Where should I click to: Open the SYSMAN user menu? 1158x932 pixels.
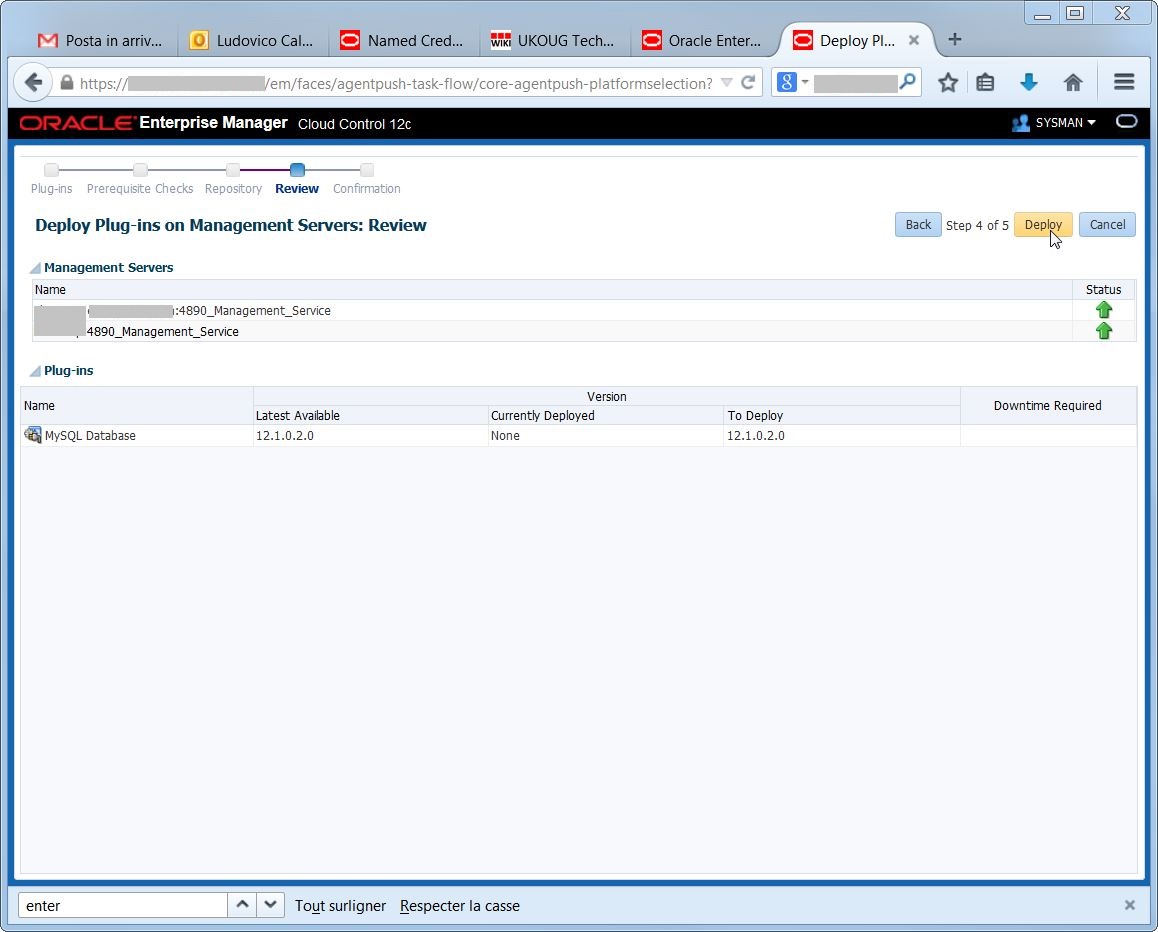point(1054,123)
